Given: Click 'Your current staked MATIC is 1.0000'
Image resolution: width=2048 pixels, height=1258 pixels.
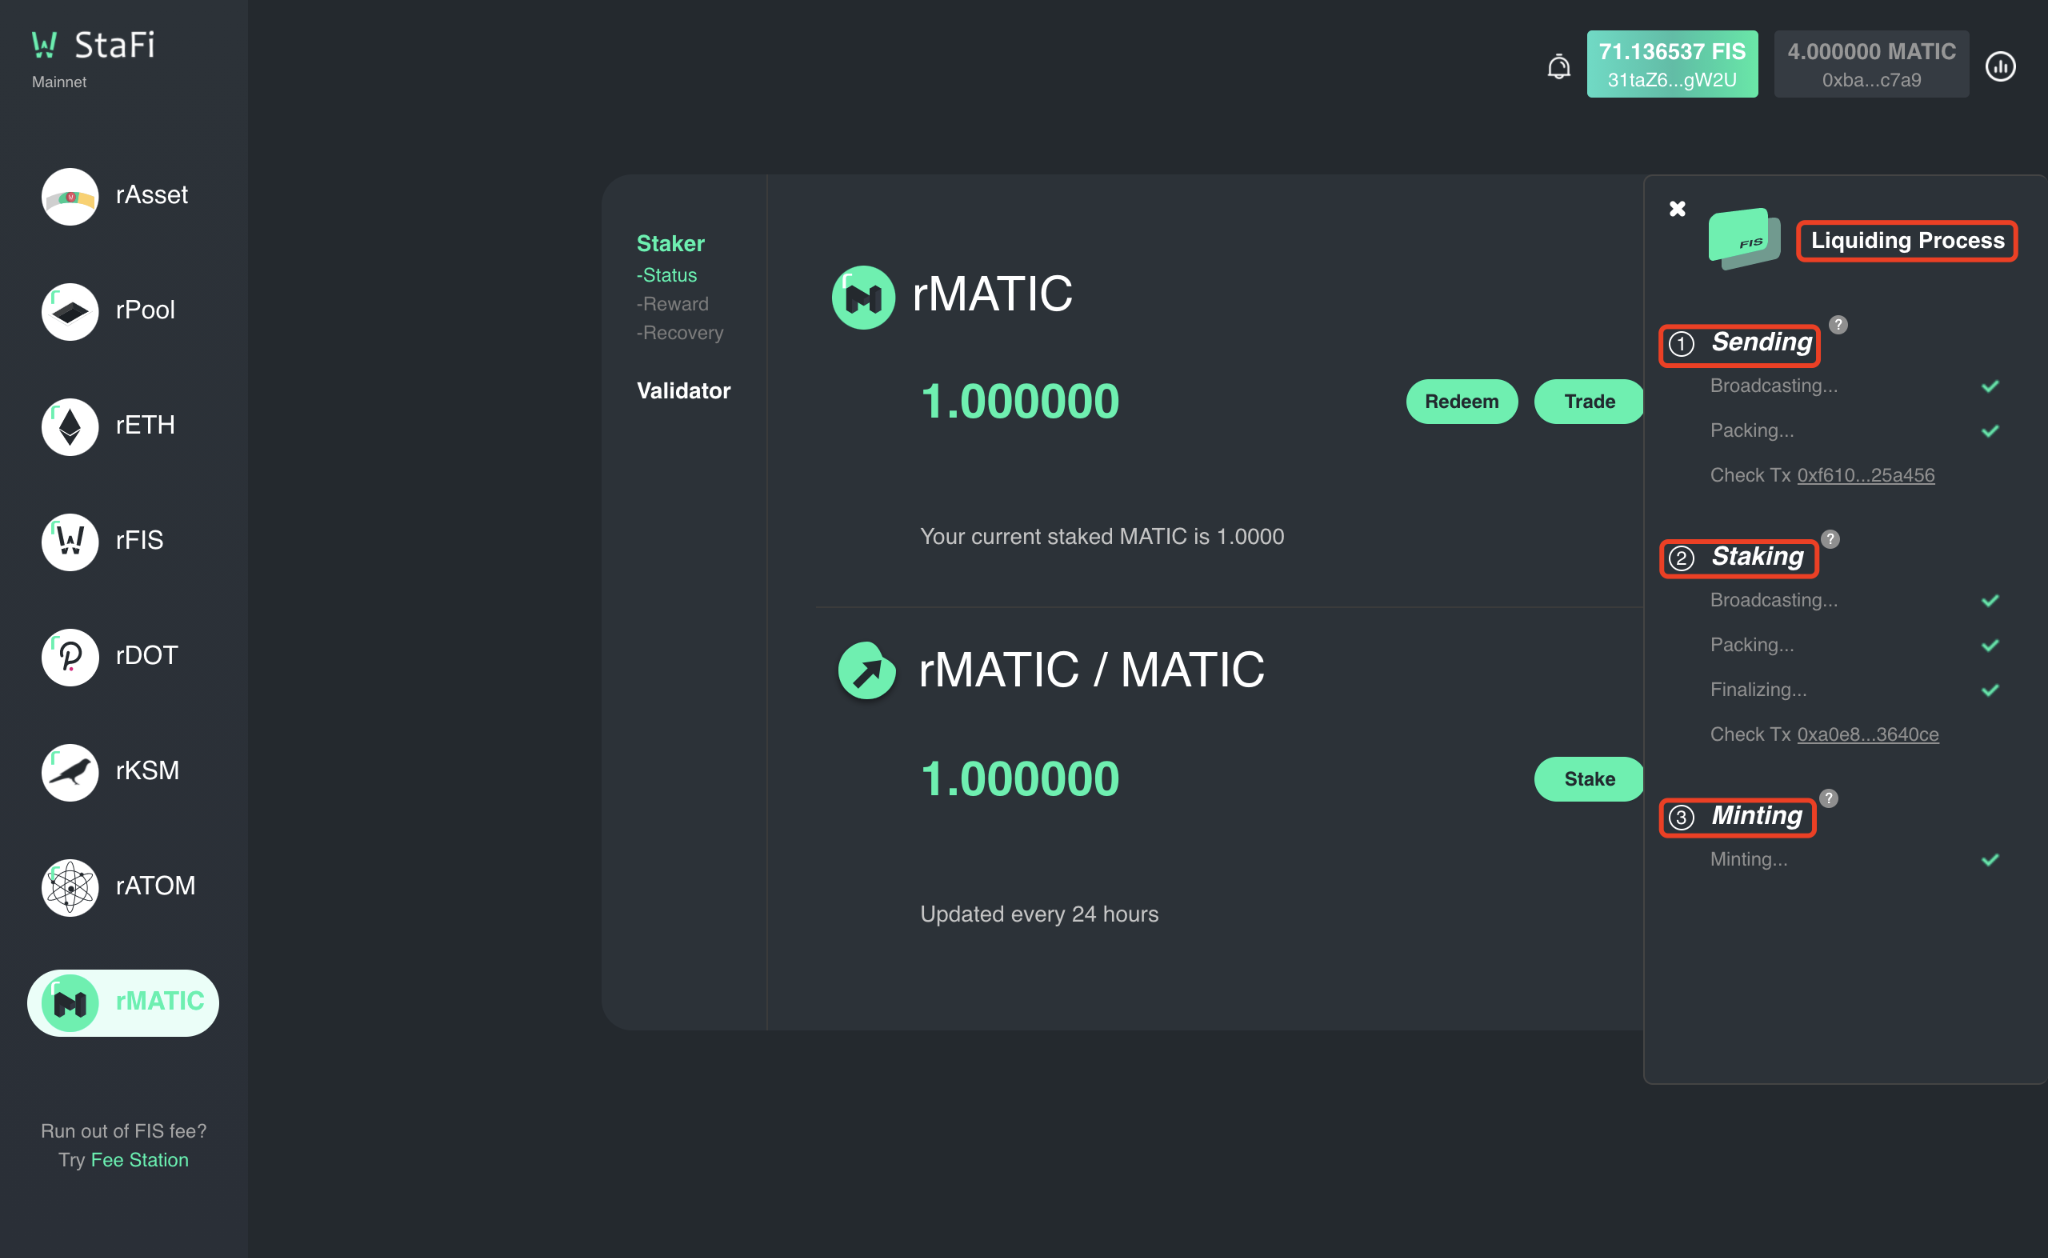Looking at the screenshot, I should [x=1101, y=537].
